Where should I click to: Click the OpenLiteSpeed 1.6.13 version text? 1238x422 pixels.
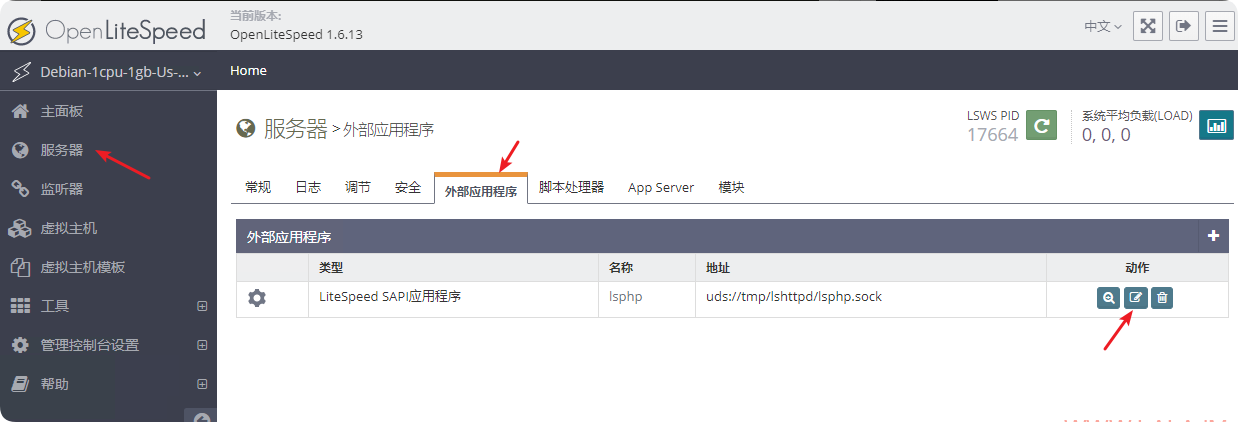[296, 34]
